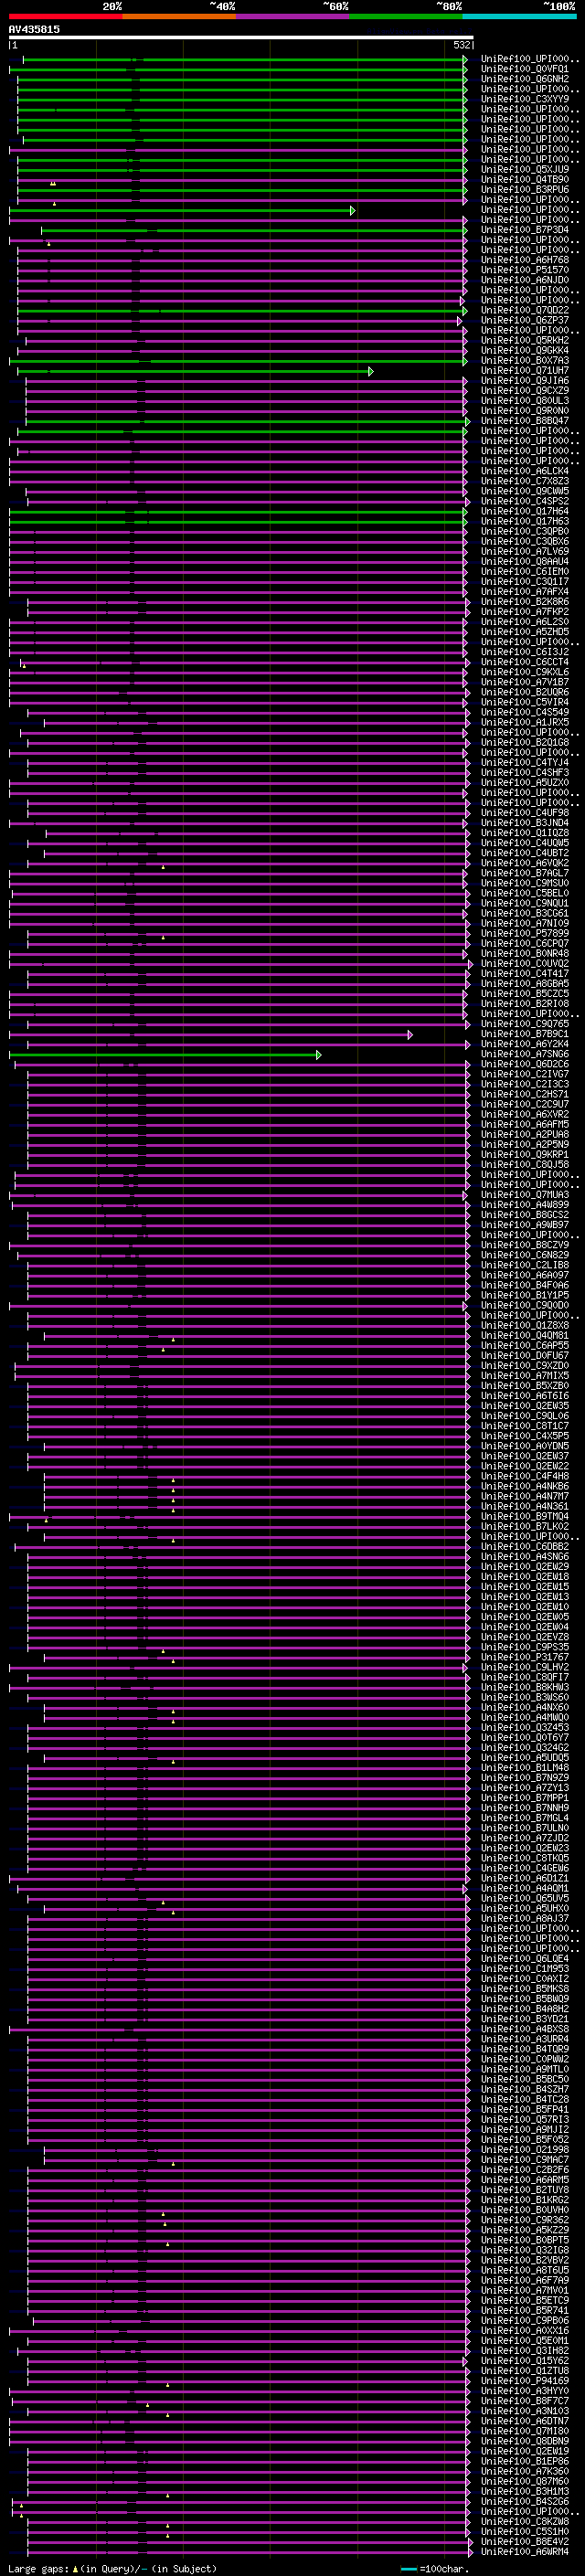Select the UniRef100_P31767 label
Screen dimensions: 585x2576
[525, 1658]
